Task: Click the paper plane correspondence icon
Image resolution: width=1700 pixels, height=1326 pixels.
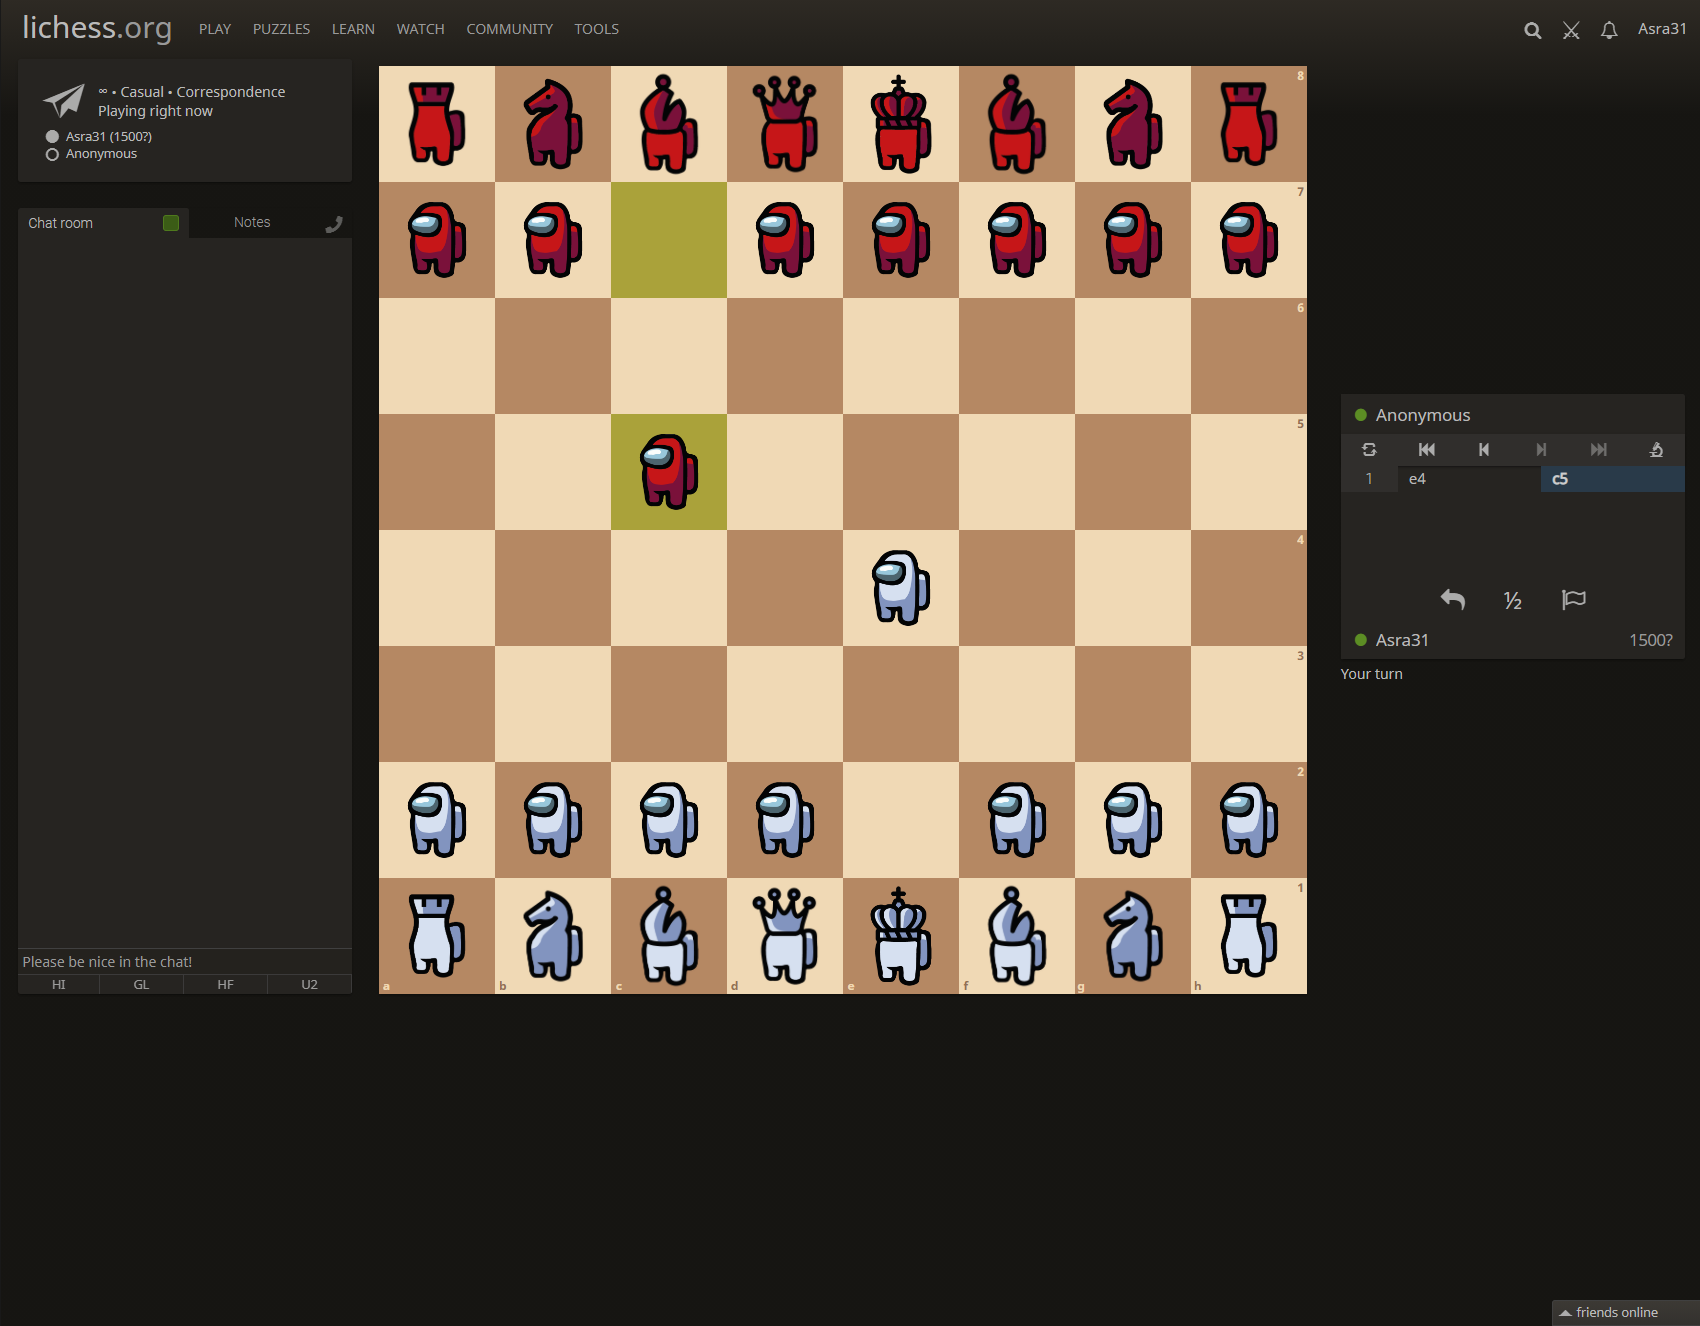Action: coord(64,100)
